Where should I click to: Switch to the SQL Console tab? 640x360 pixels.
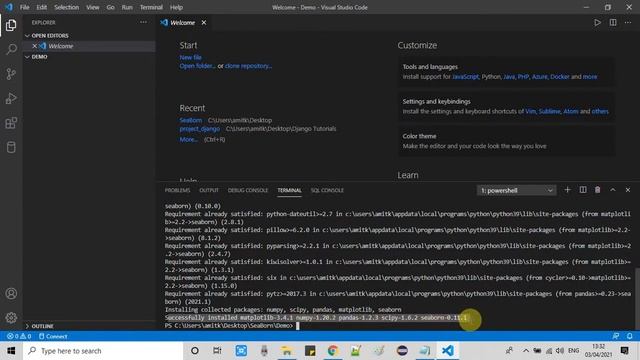click(x=327, y=190)
